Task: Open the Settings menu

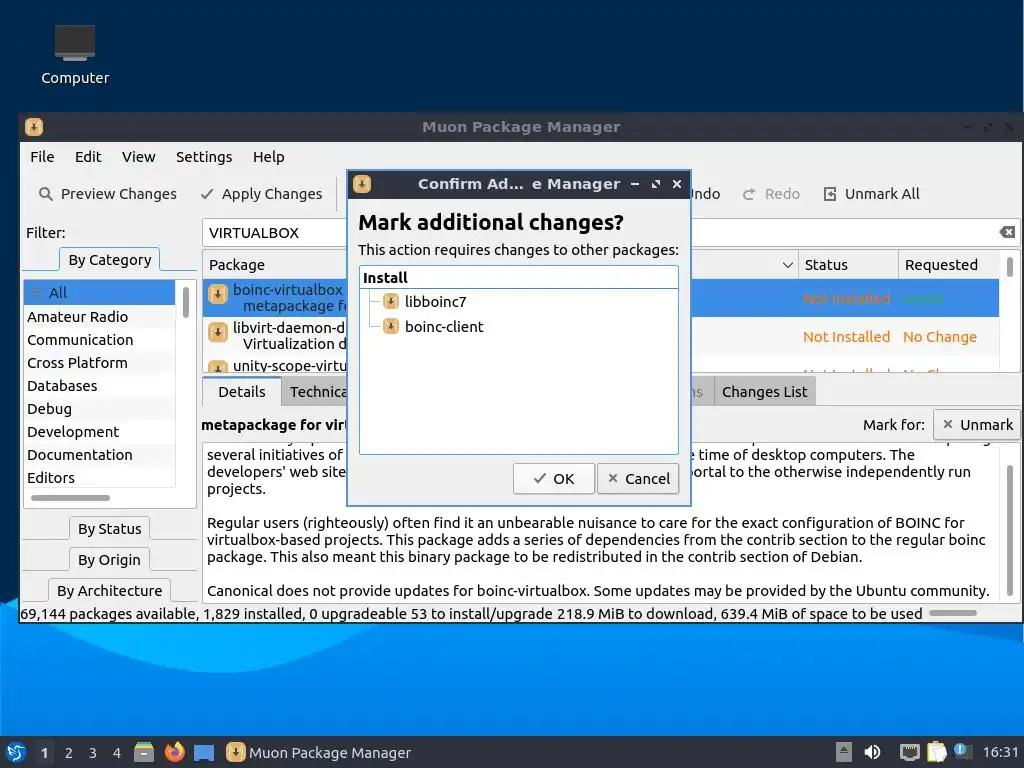Action: click(x=204, y=157)
